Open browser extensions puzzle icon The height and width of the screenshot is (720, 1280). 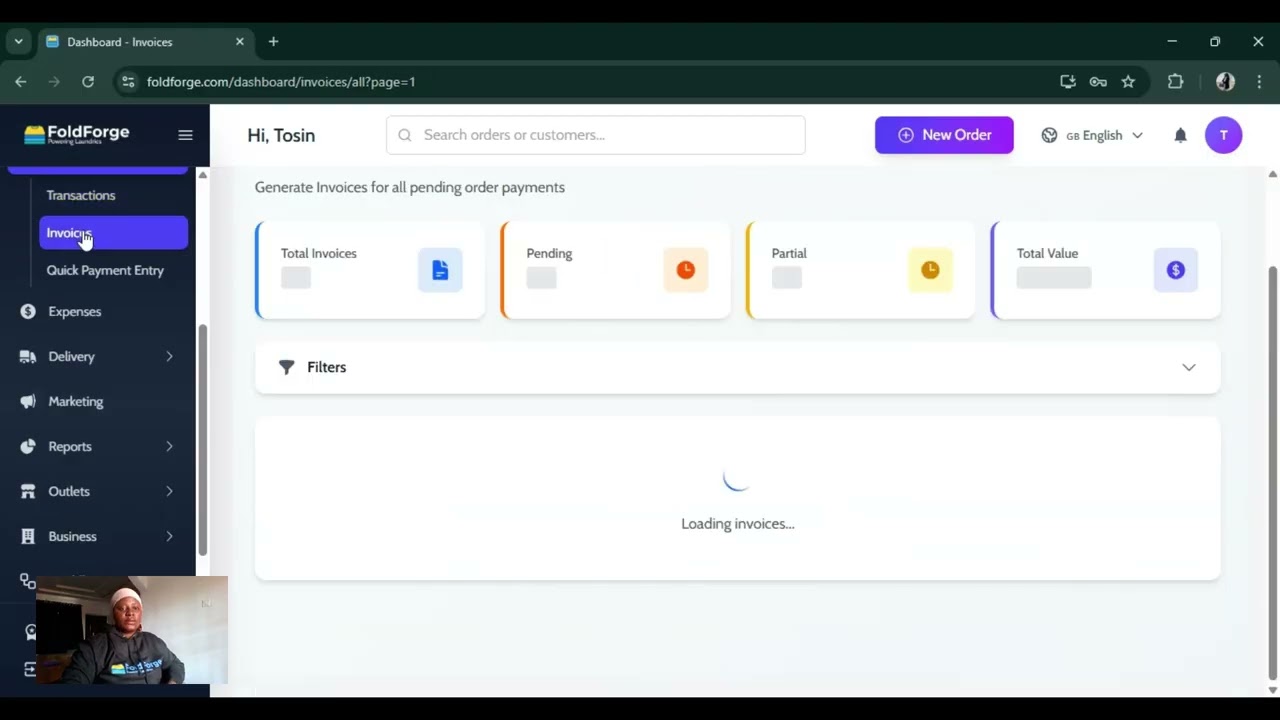[1175, 82]
